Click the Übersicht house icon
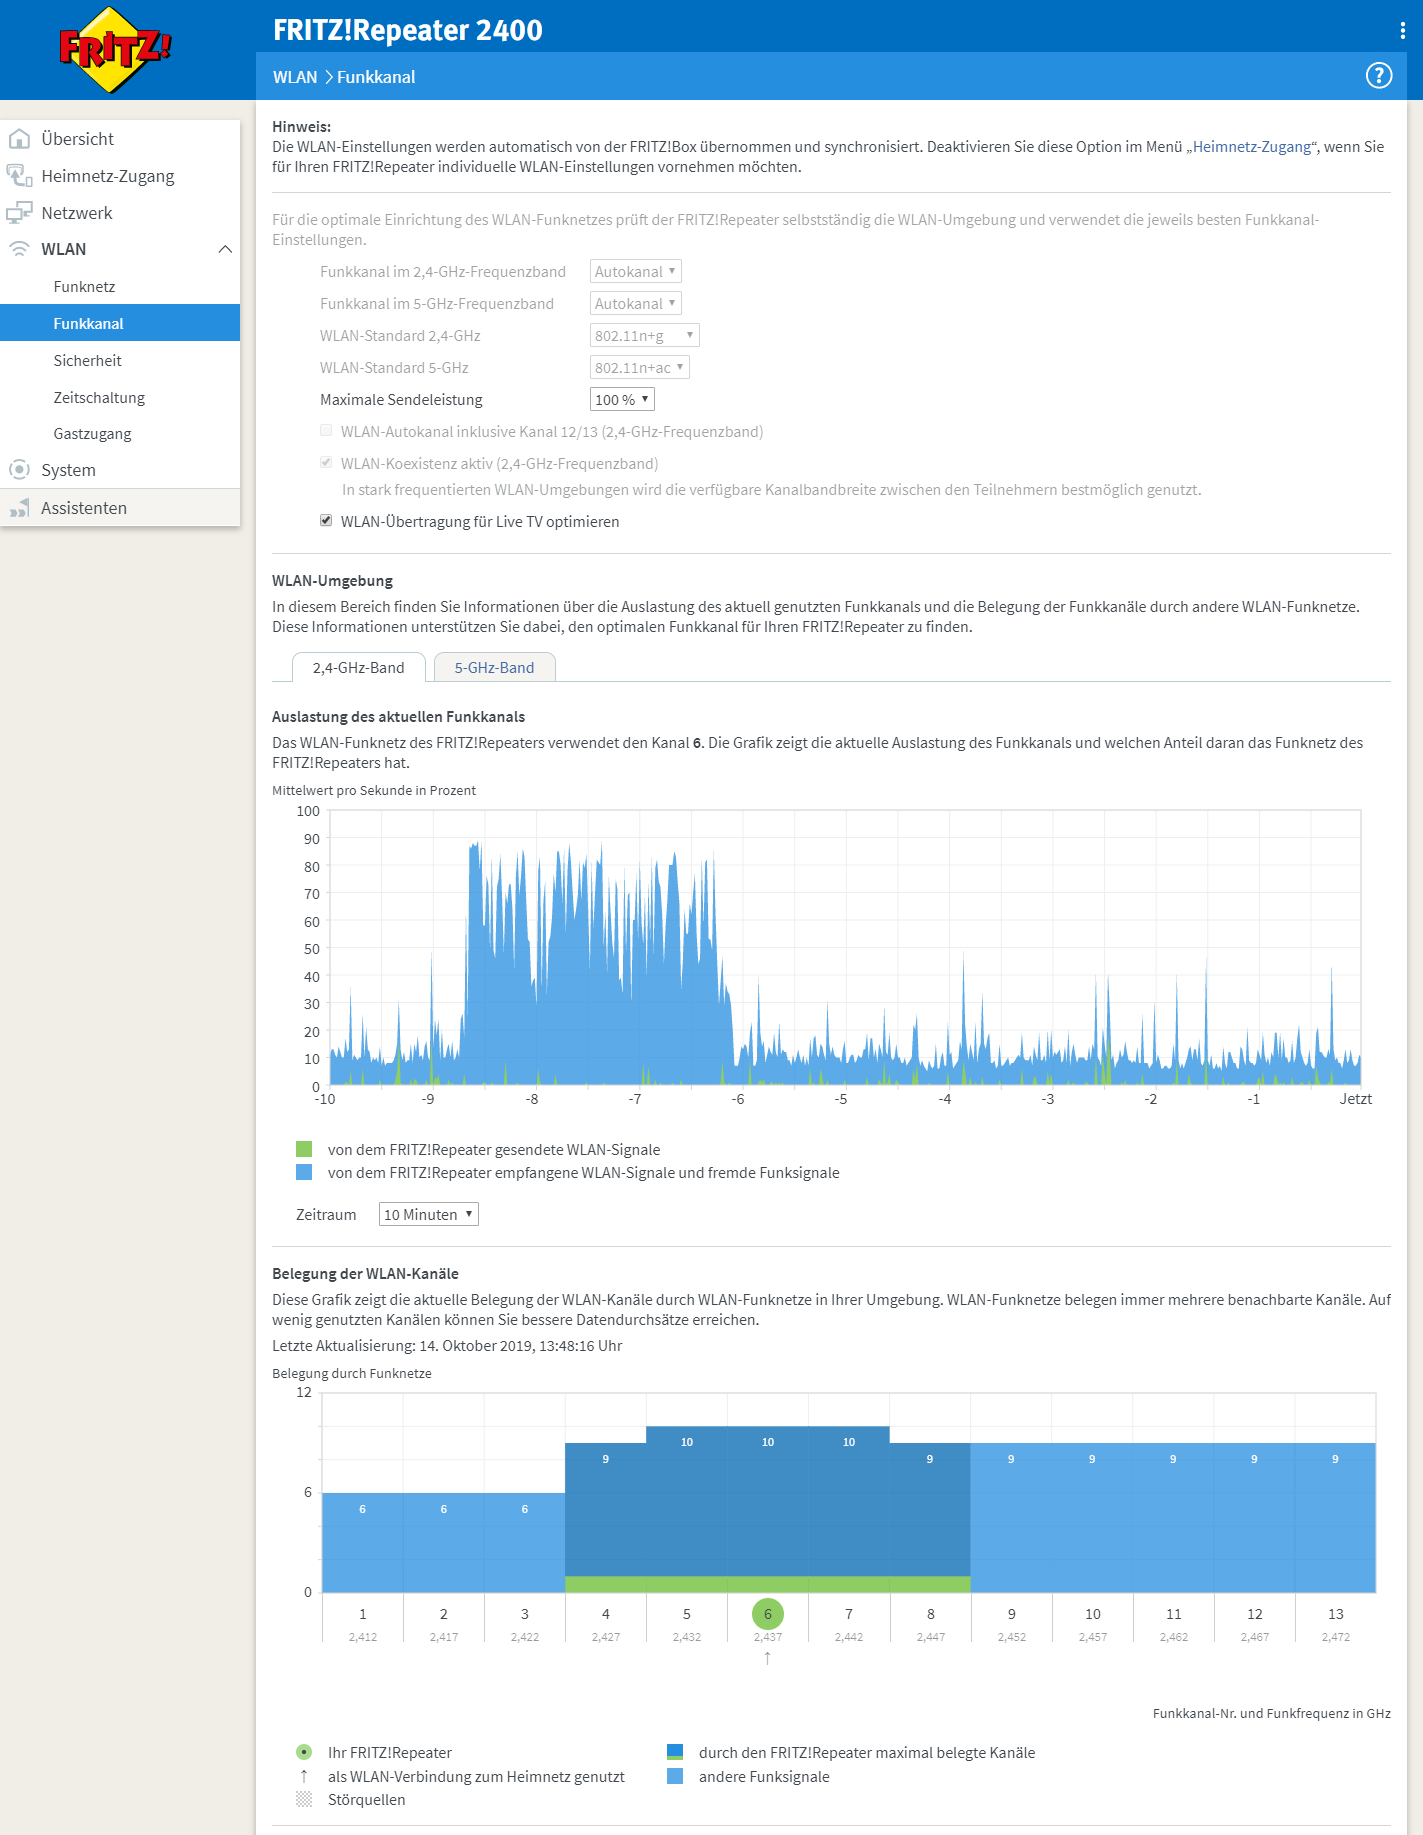 click(x=19, y=139)
